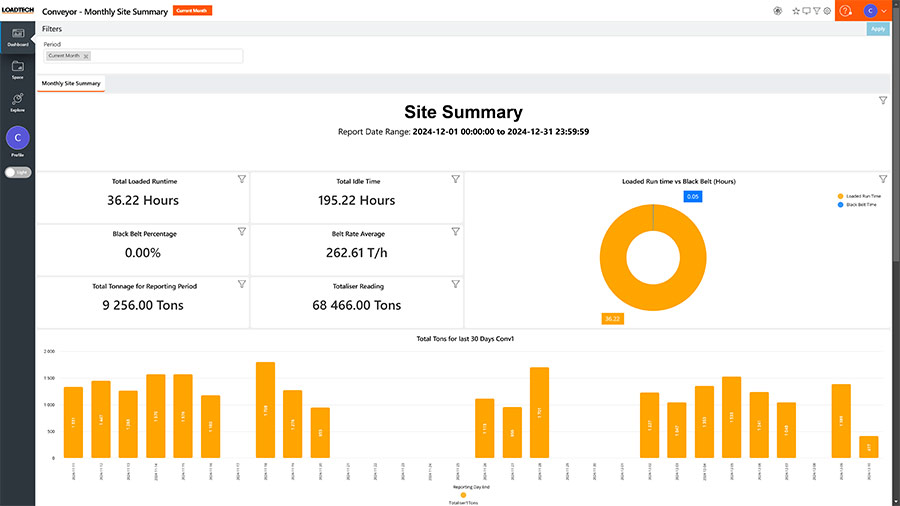The image size is (900, 506).
Task: Go to Explore in the sidebar
Action: pyautogui.click(x=18, y=101)
